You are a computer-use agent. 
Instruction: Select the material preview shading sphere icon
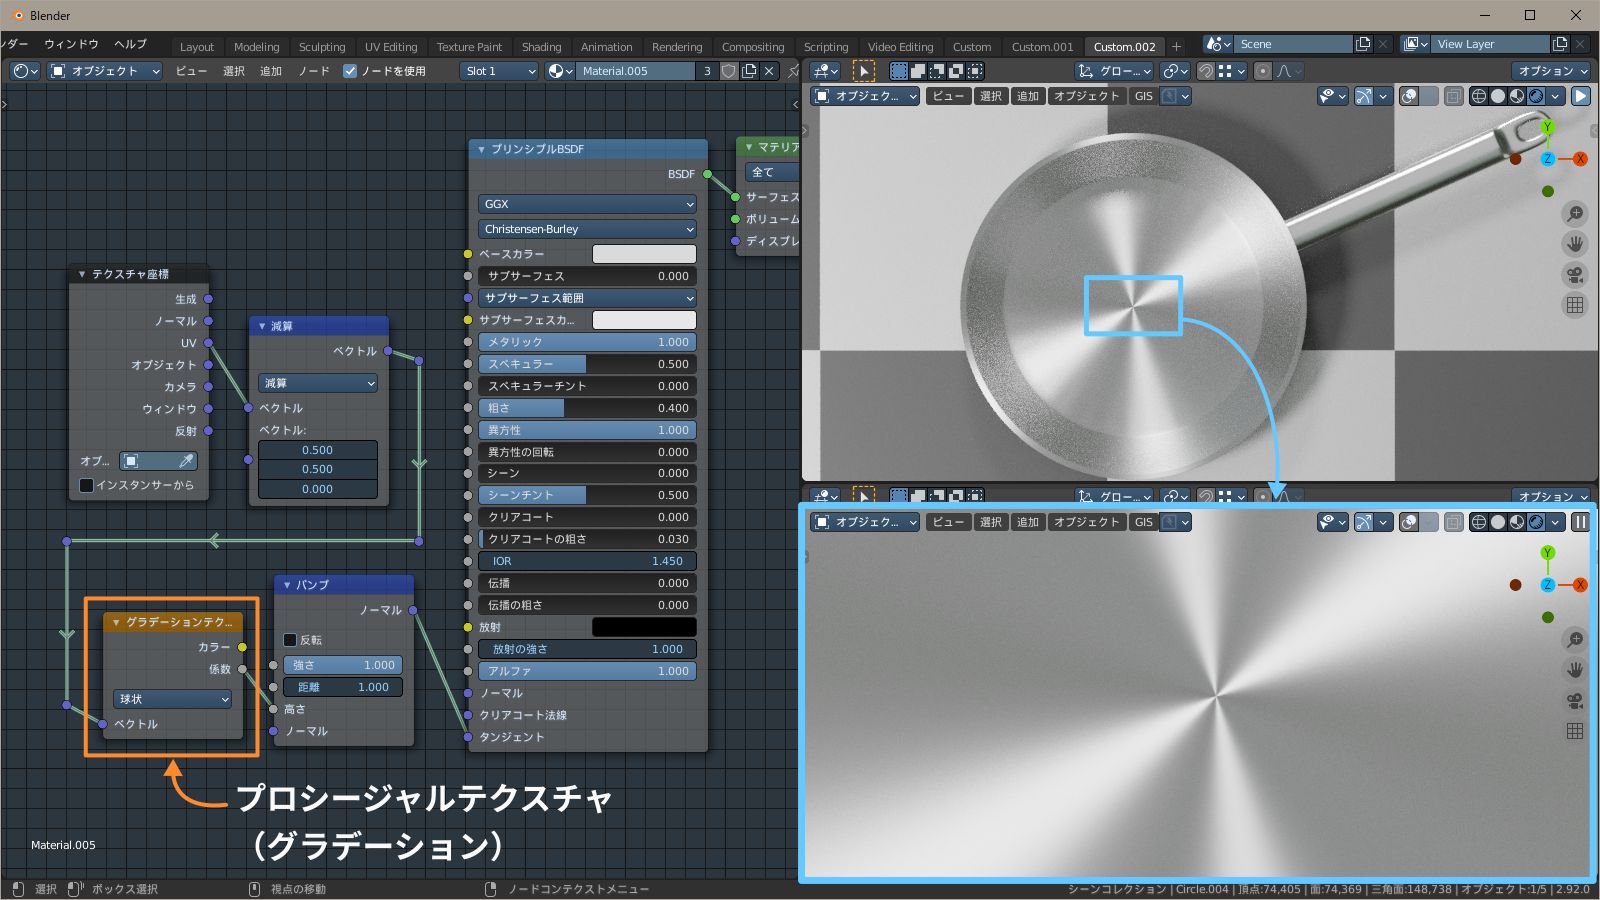[1516, 96]
